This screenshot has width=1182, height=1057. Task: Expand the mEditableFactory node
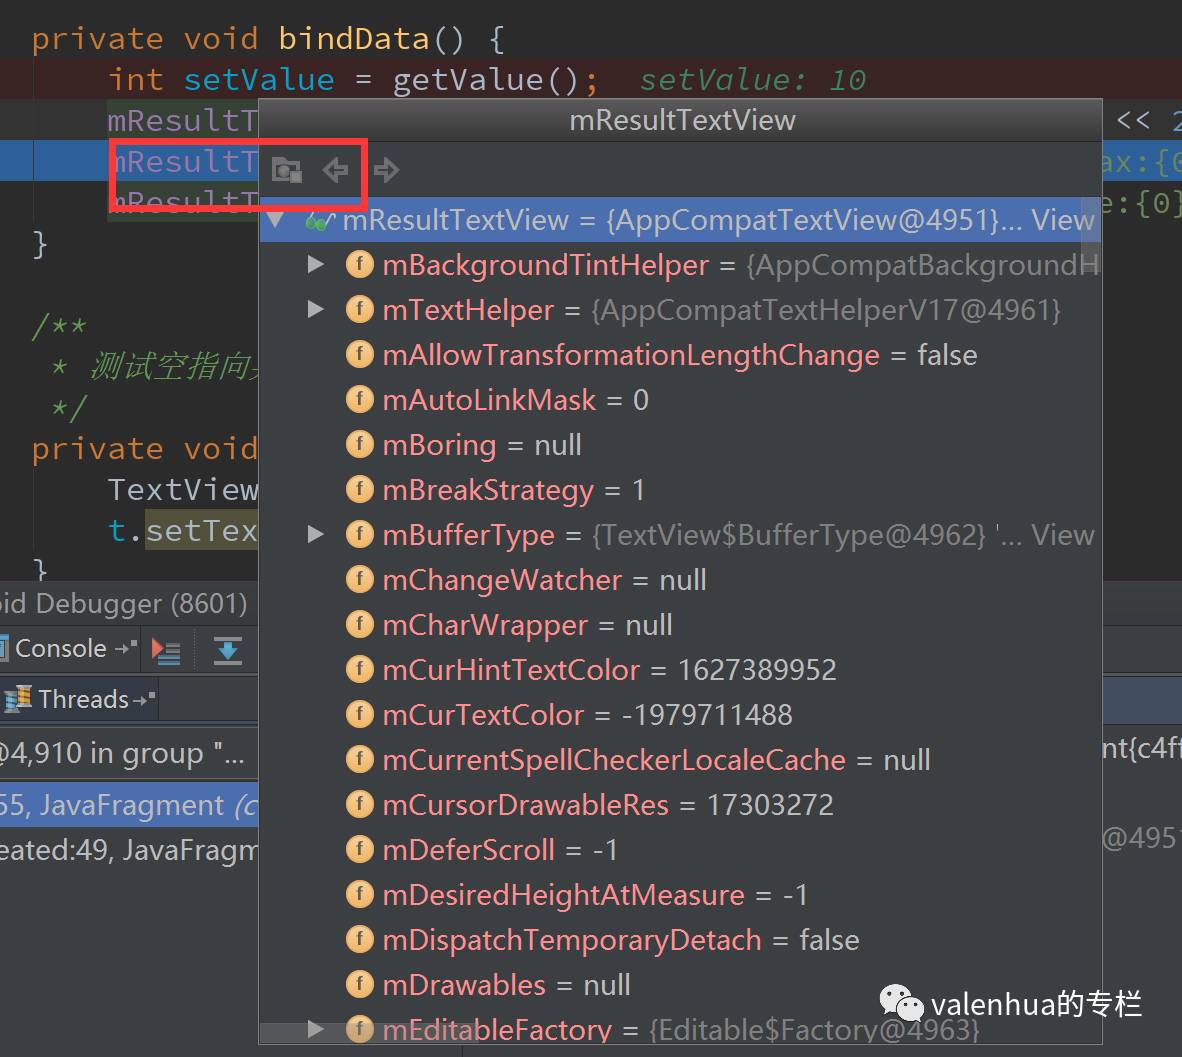tap(315, 1029)
